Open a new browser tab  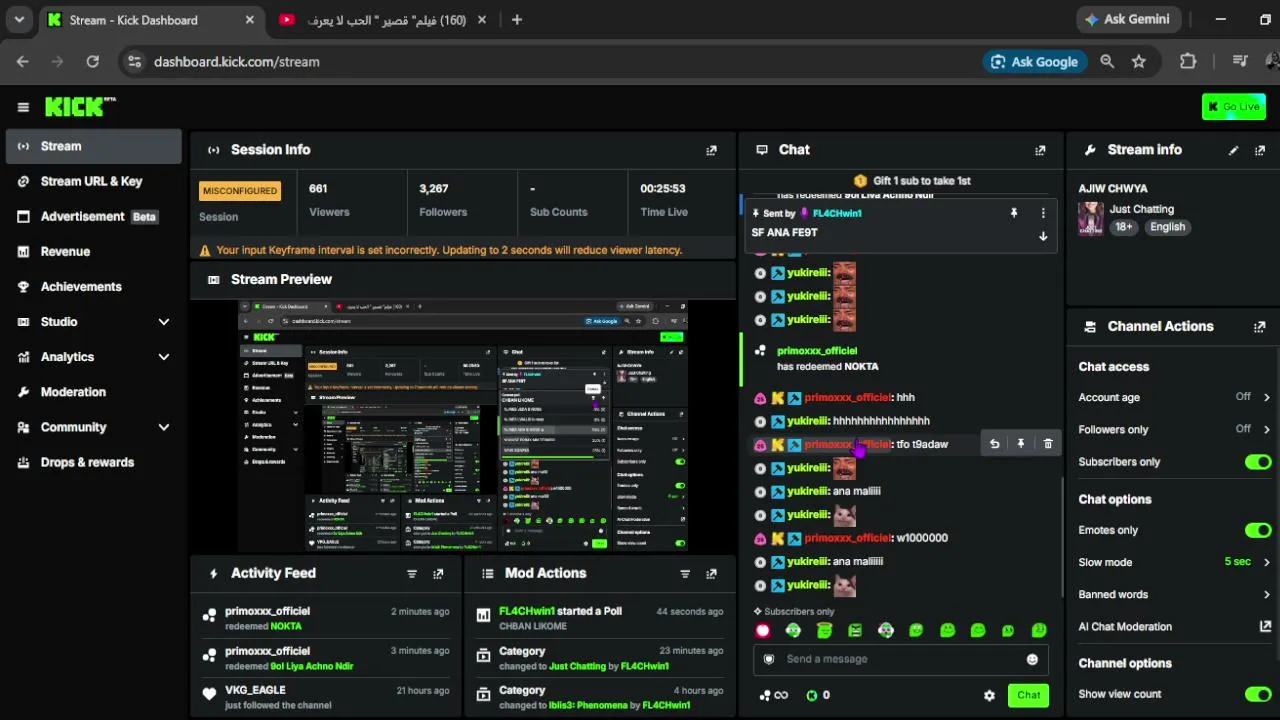[516, 20]
